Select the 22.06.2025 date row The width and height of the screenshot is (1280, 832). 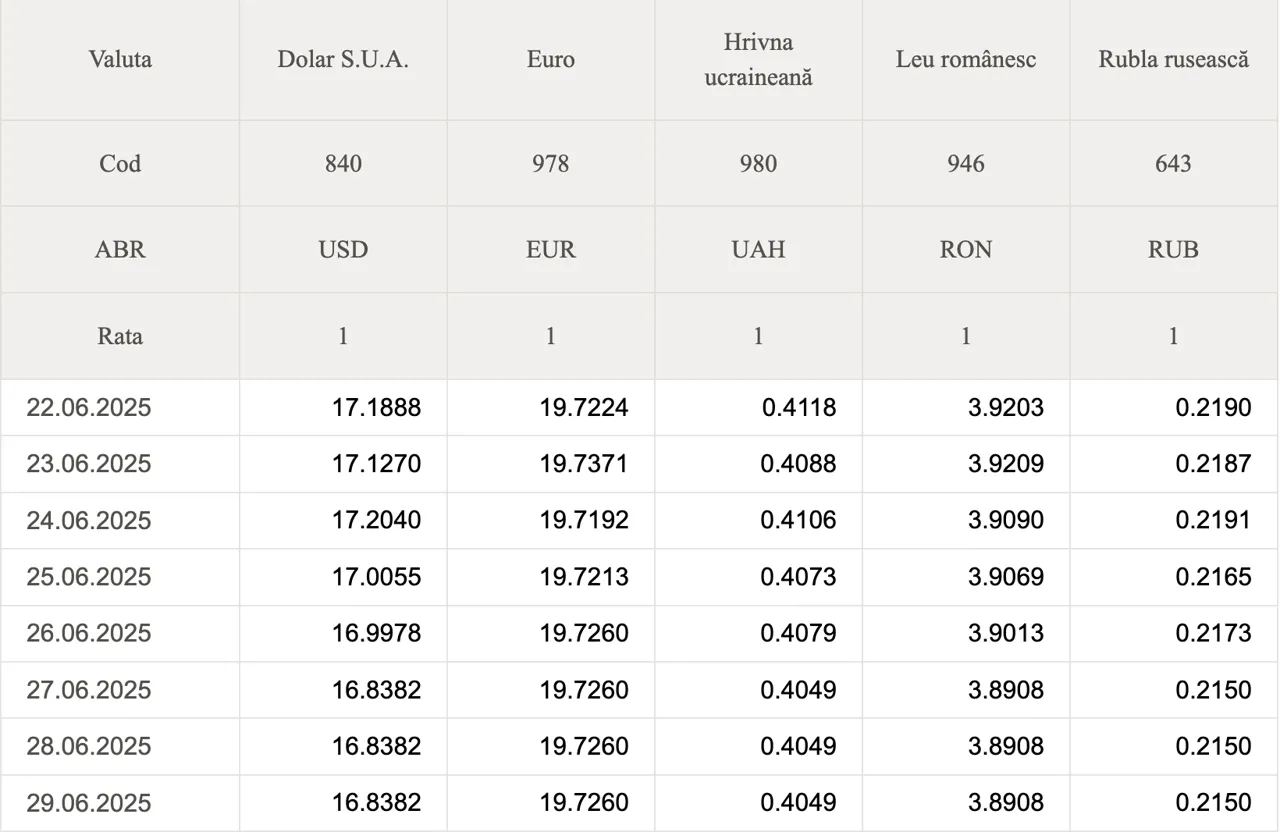(x=89, y=408)
